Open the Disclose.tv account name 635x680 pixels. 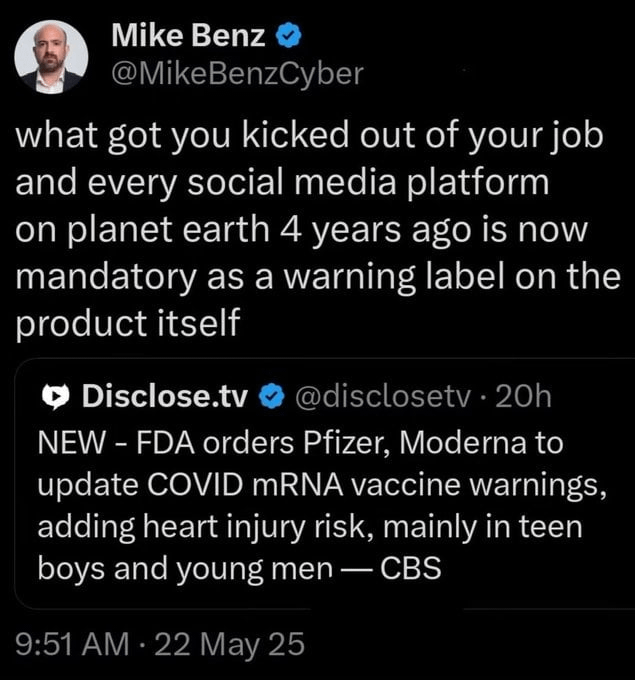[x=165, y=397]
